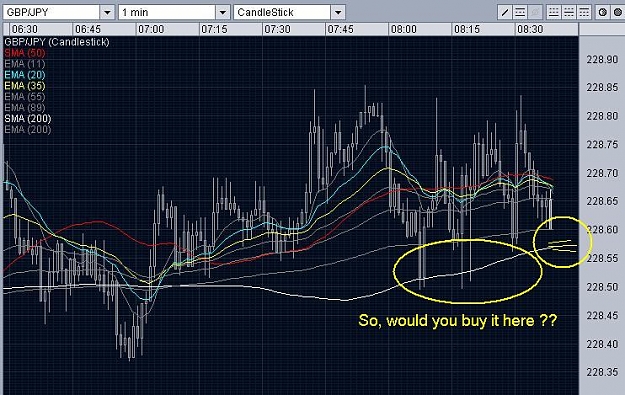Click the EMA (89) legend entry
625x395 pixels.
click(25, 108)
